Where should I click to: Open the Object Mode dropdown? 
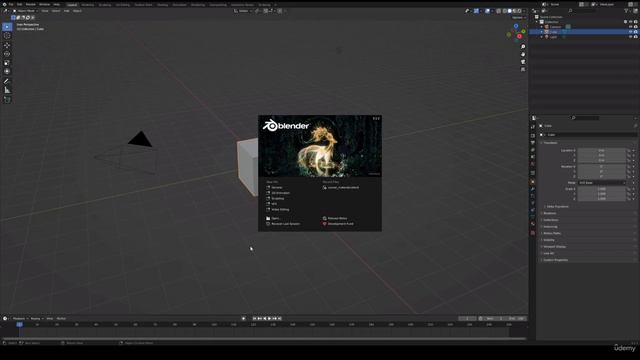(24, 11)
